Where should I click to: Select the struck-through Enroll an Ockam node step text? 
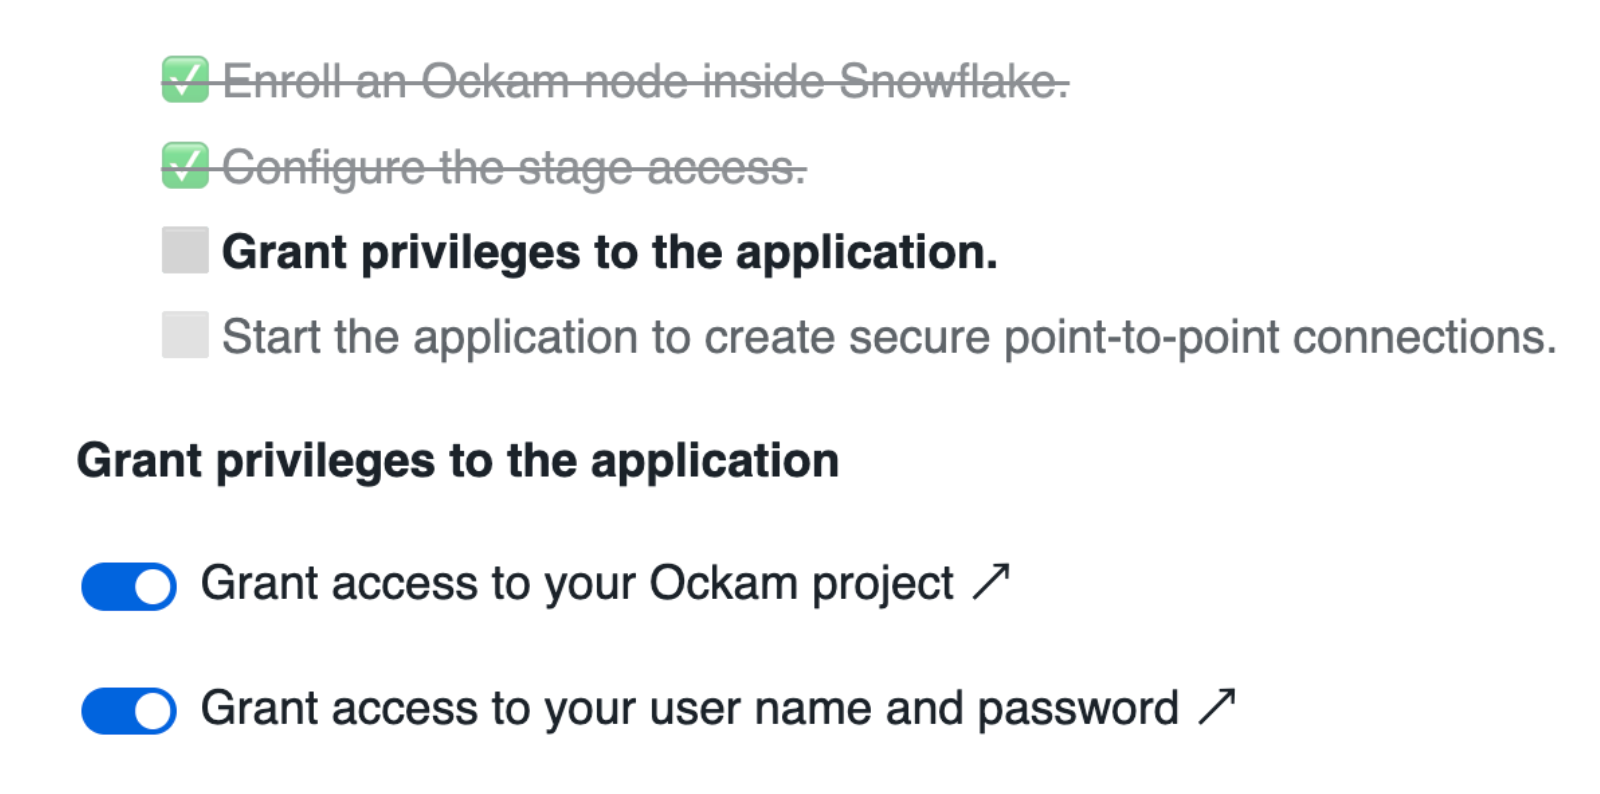[644, 82]
